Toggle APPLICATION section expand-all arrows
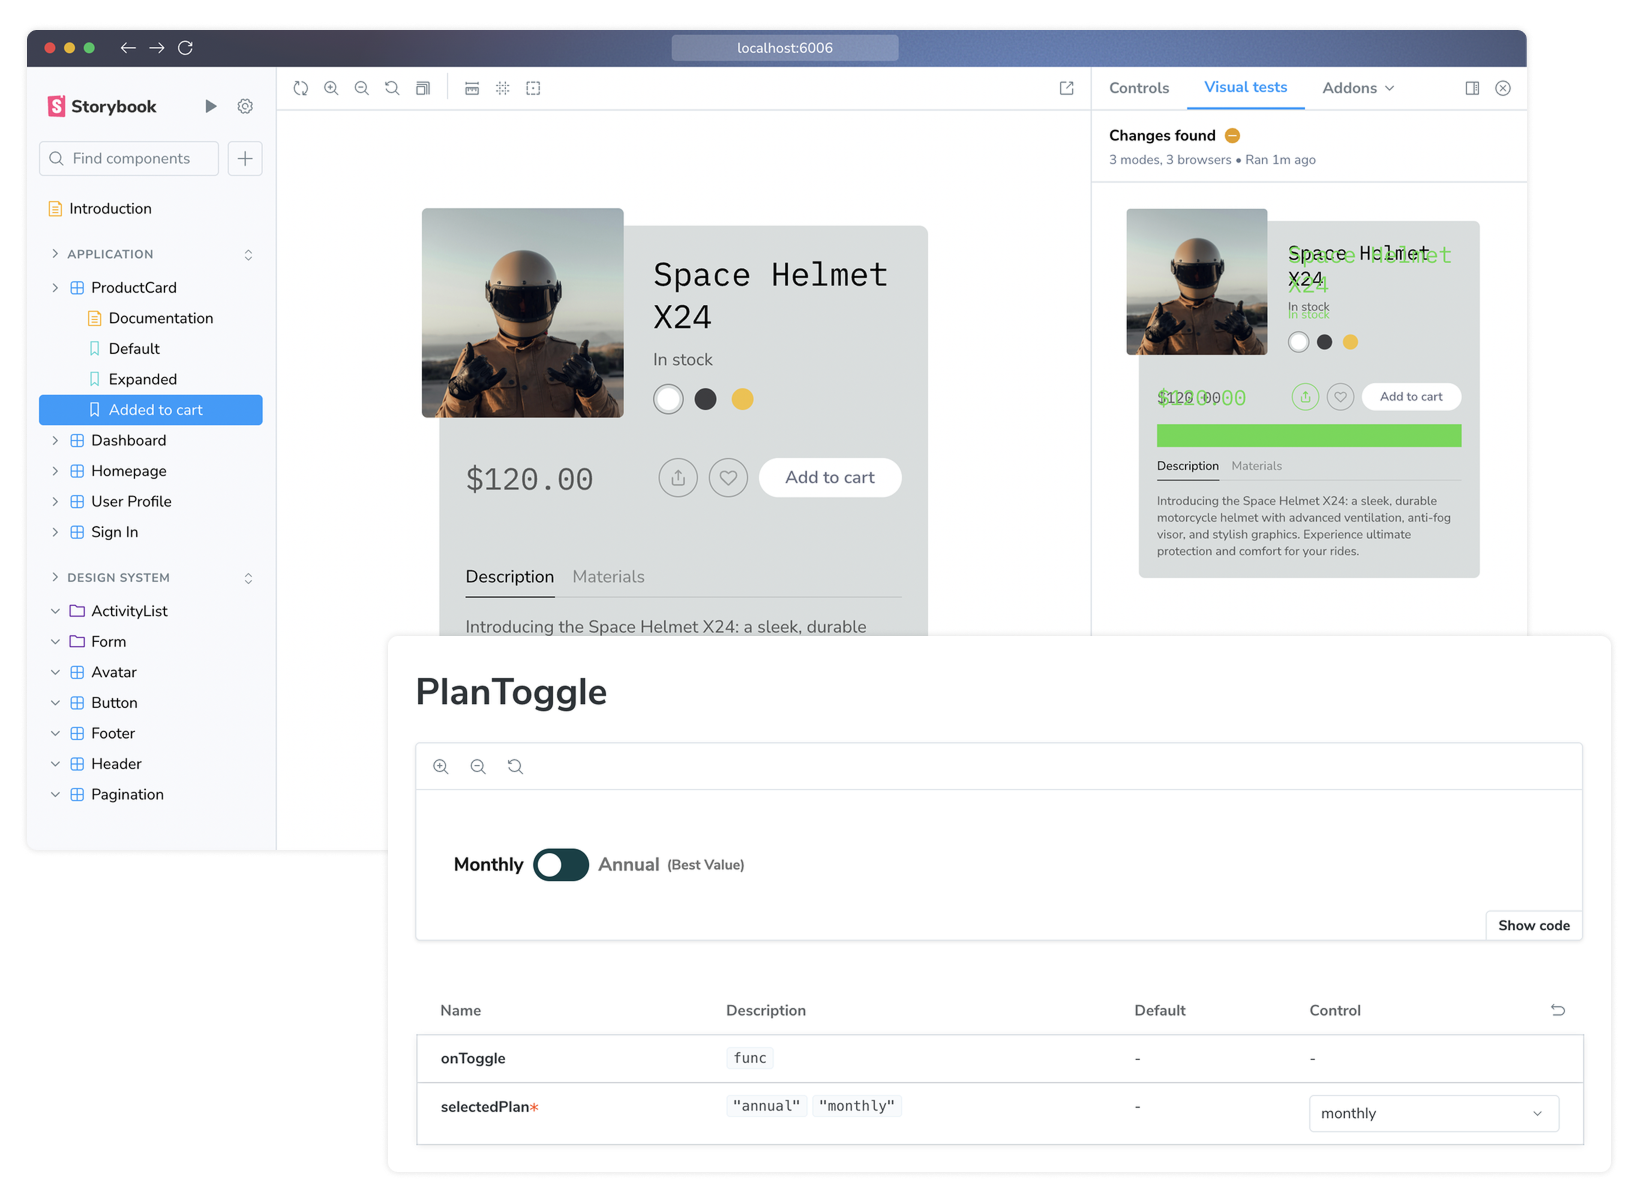 coord(248,255)
